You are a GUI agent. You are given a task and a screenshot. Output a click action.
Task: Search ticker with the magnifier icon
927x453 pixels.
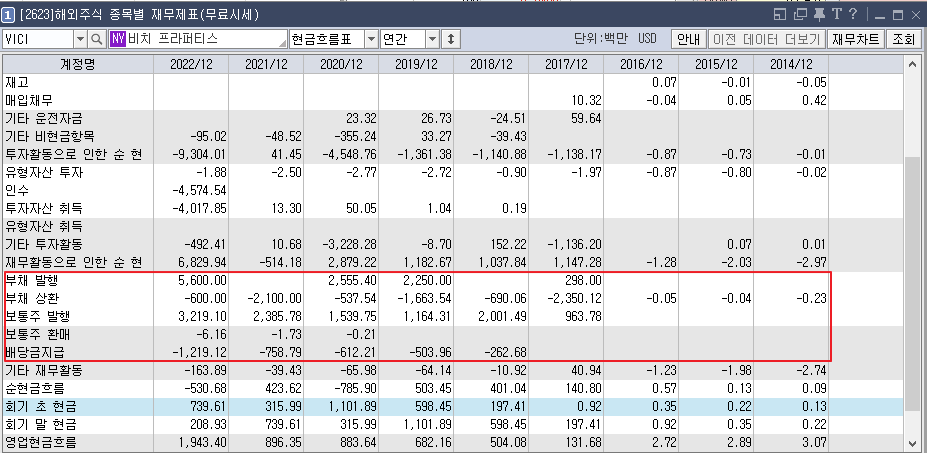pos(96,40)
